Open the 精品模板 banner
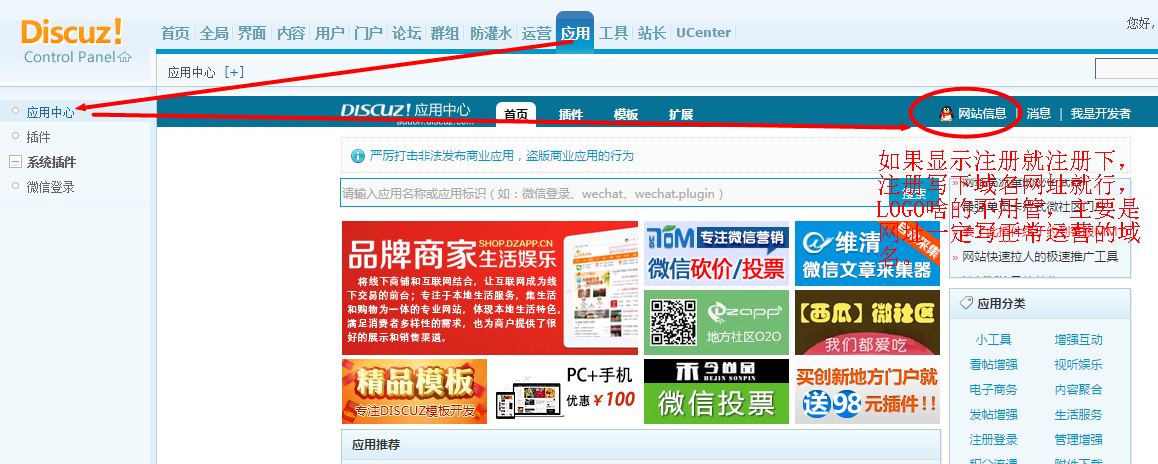The image size is (1158, 464). [414, 392]
